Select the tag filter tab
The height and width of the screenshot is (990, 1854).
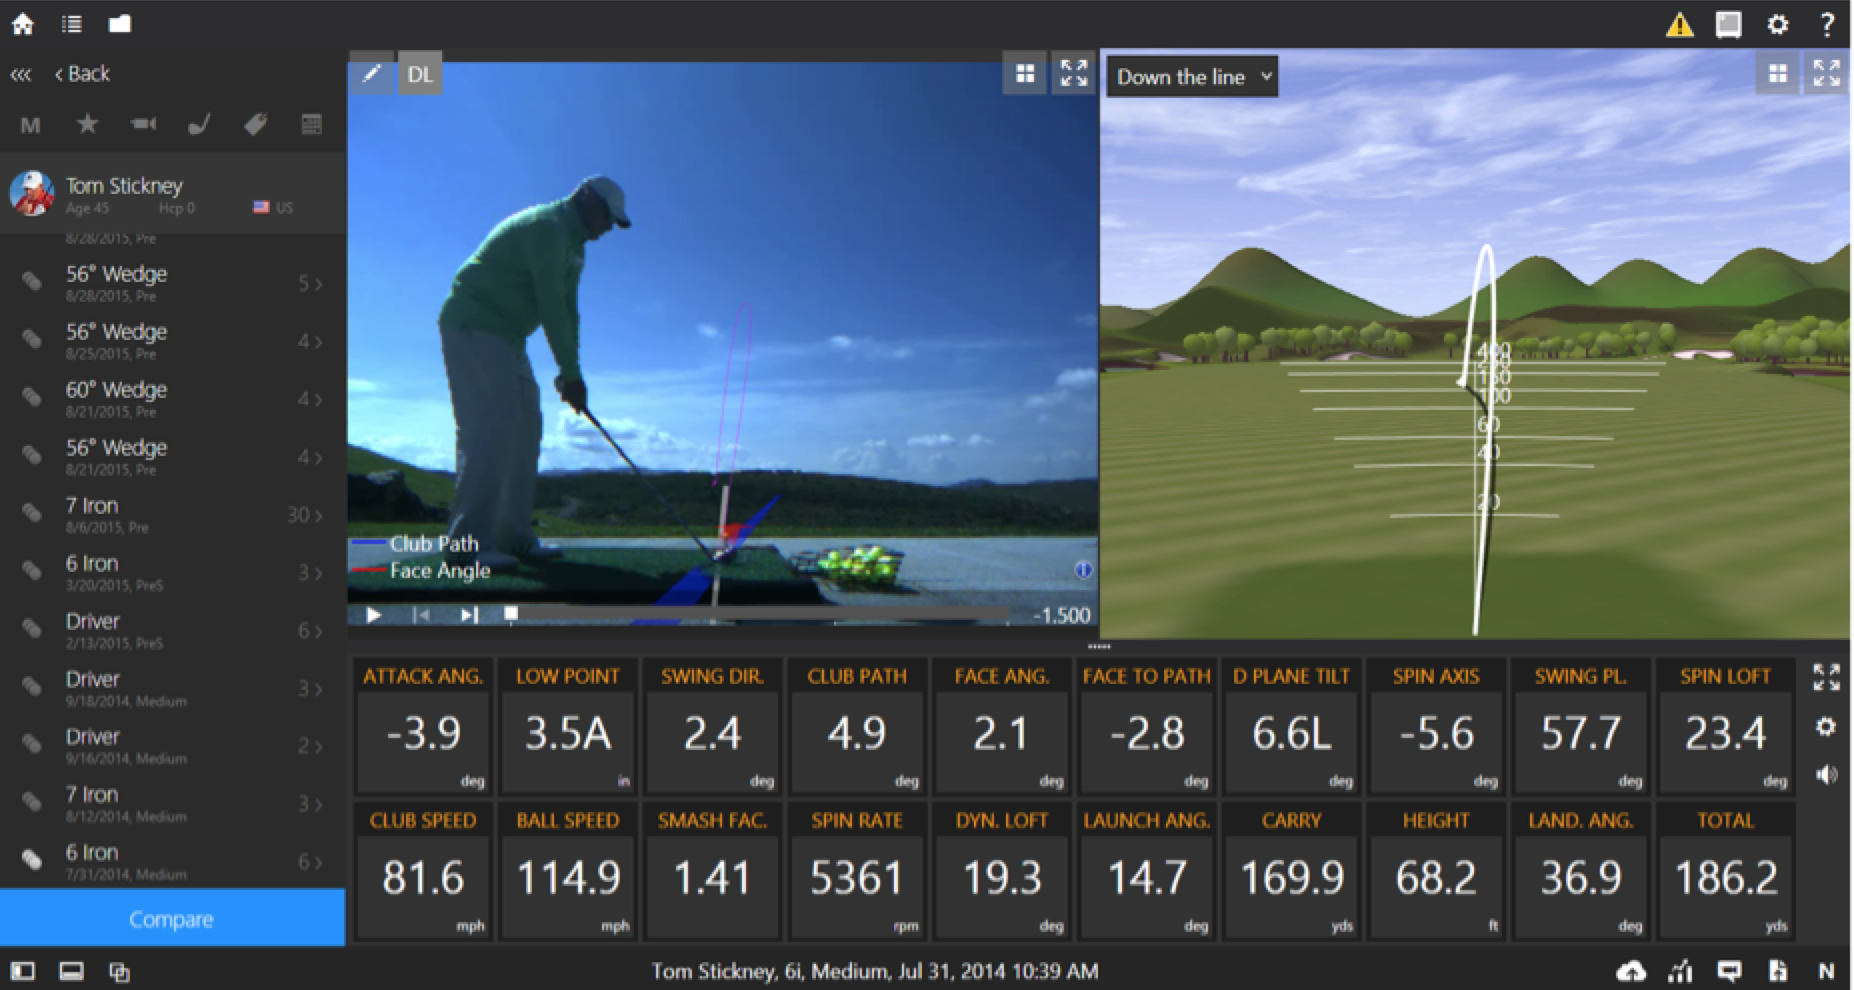tap(255, 124)
